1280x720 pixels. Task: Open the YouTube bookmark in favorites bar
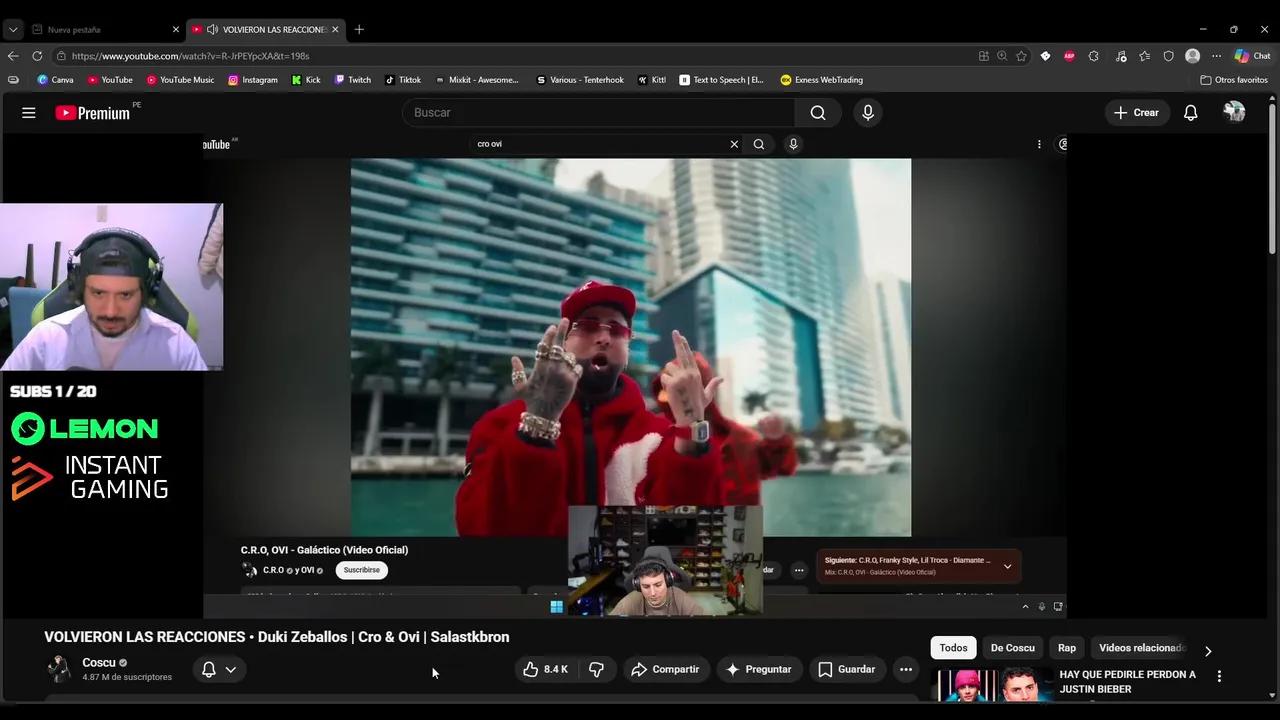(110, 80)
